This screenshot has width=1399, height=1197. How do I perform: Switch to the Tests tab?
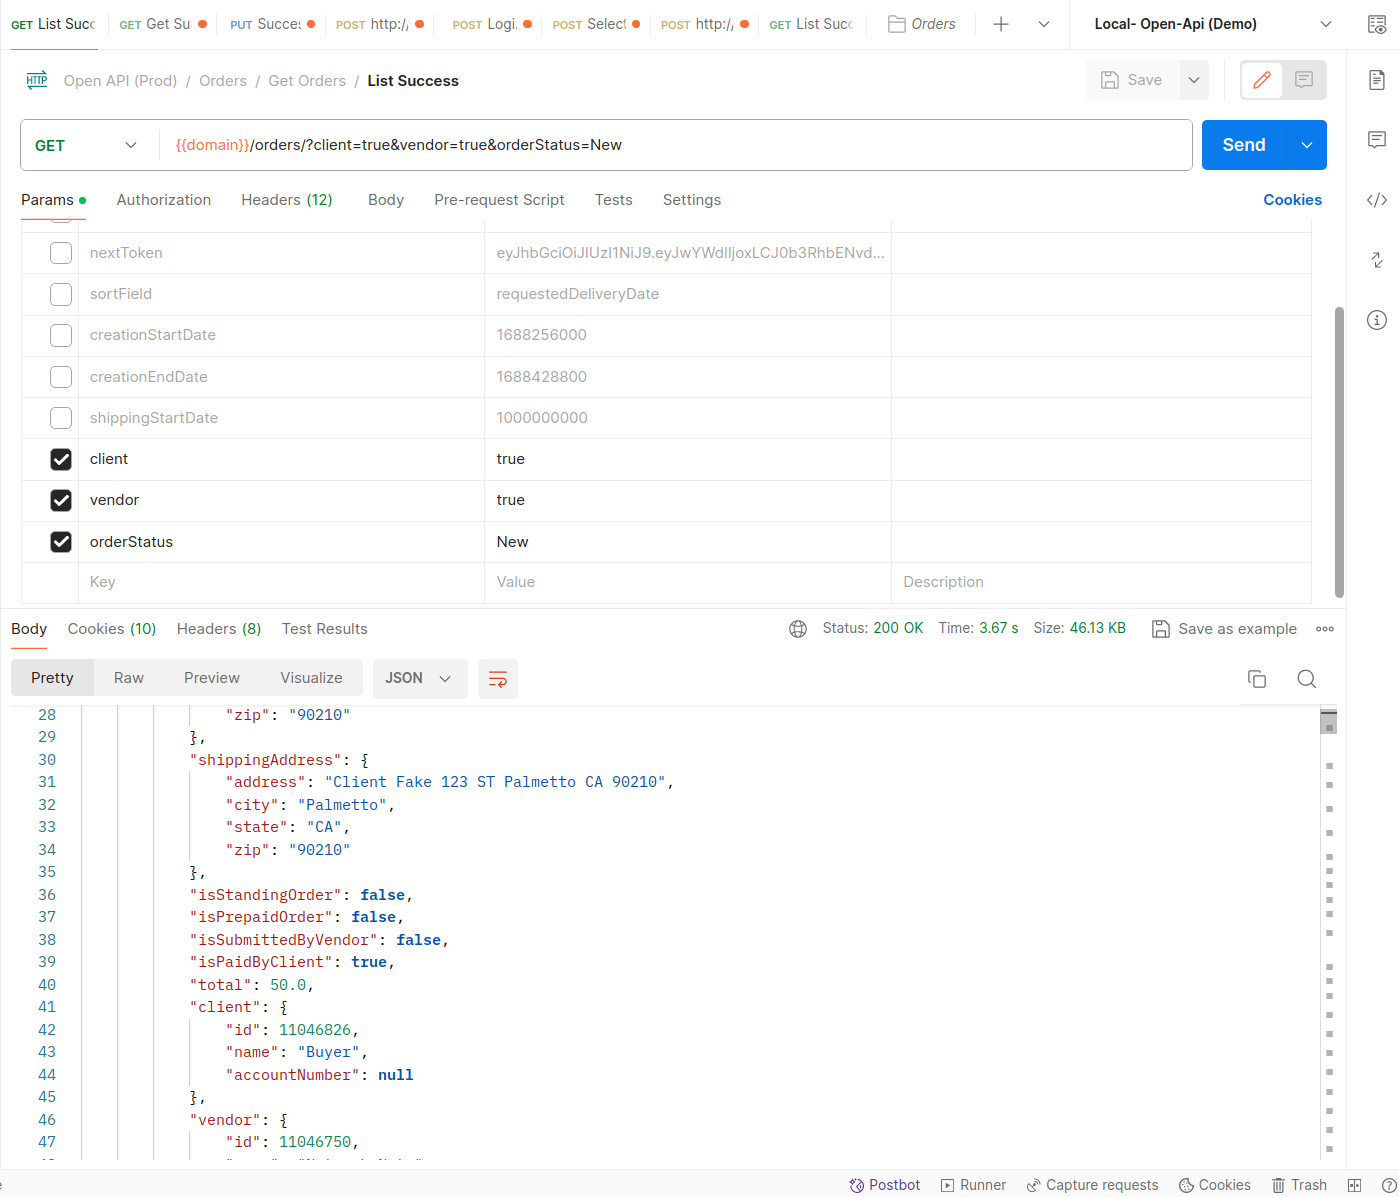pos(614,200)
